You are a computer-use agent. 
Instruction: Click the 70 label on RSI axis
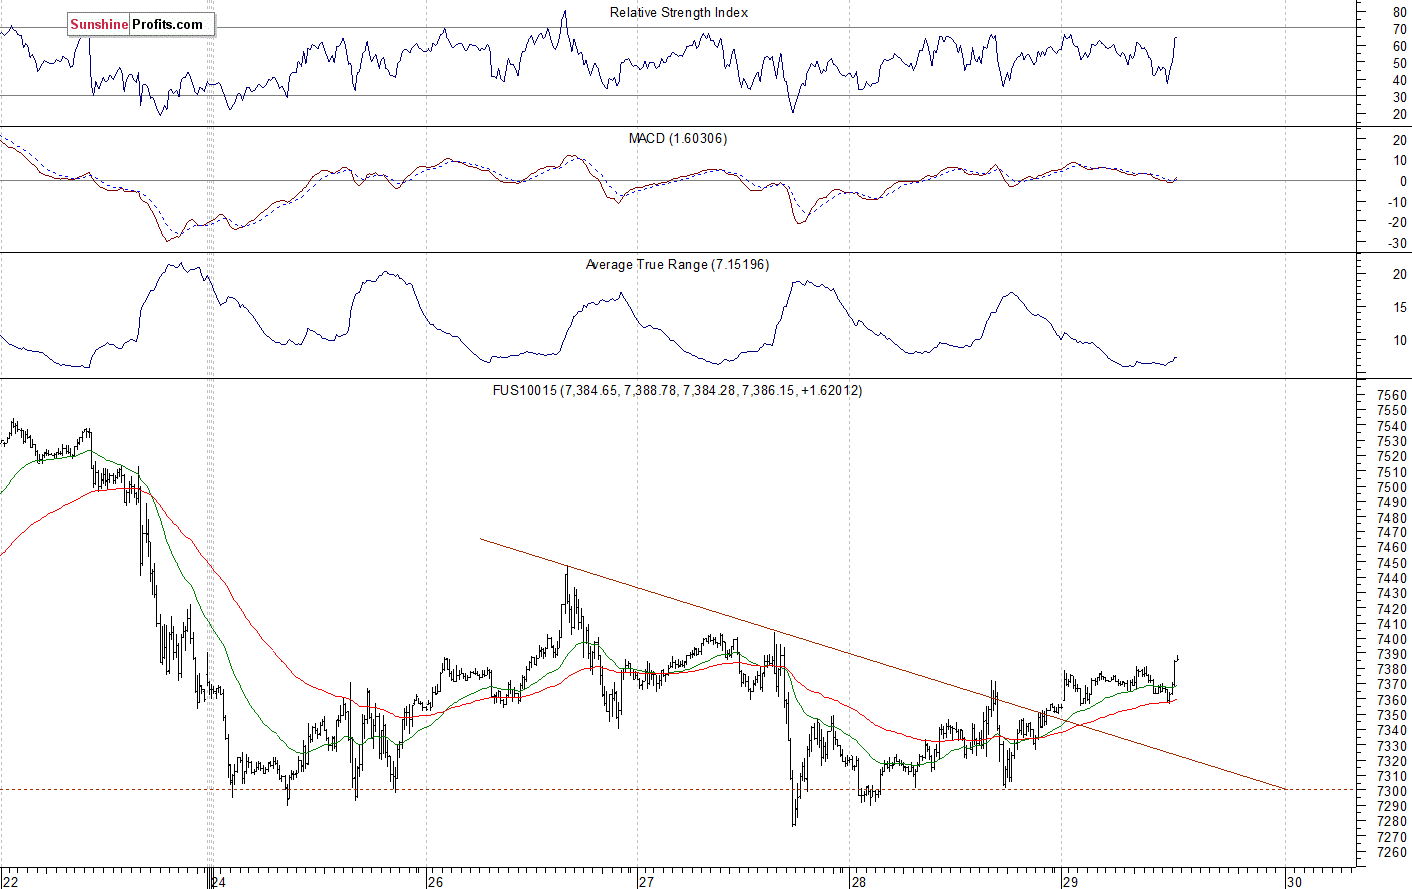1399,29
